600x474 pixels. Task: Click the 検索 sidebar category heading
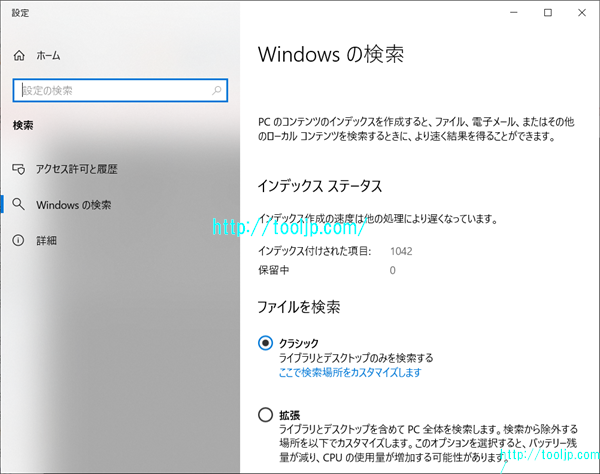(23, 125)
